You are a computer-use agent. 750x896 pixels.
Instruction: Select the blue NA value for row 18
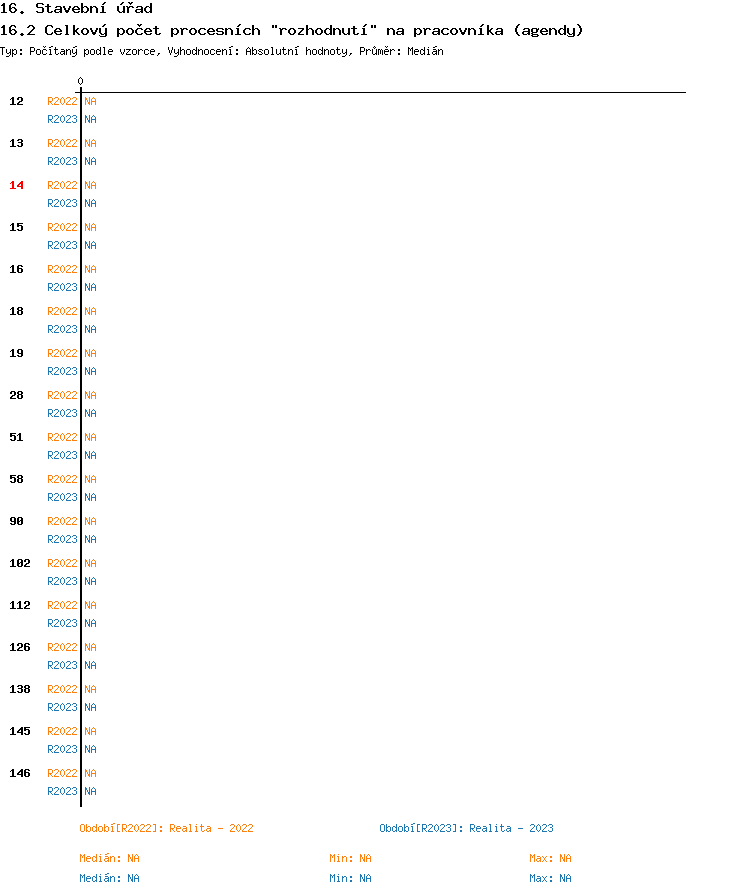point(90,329)
